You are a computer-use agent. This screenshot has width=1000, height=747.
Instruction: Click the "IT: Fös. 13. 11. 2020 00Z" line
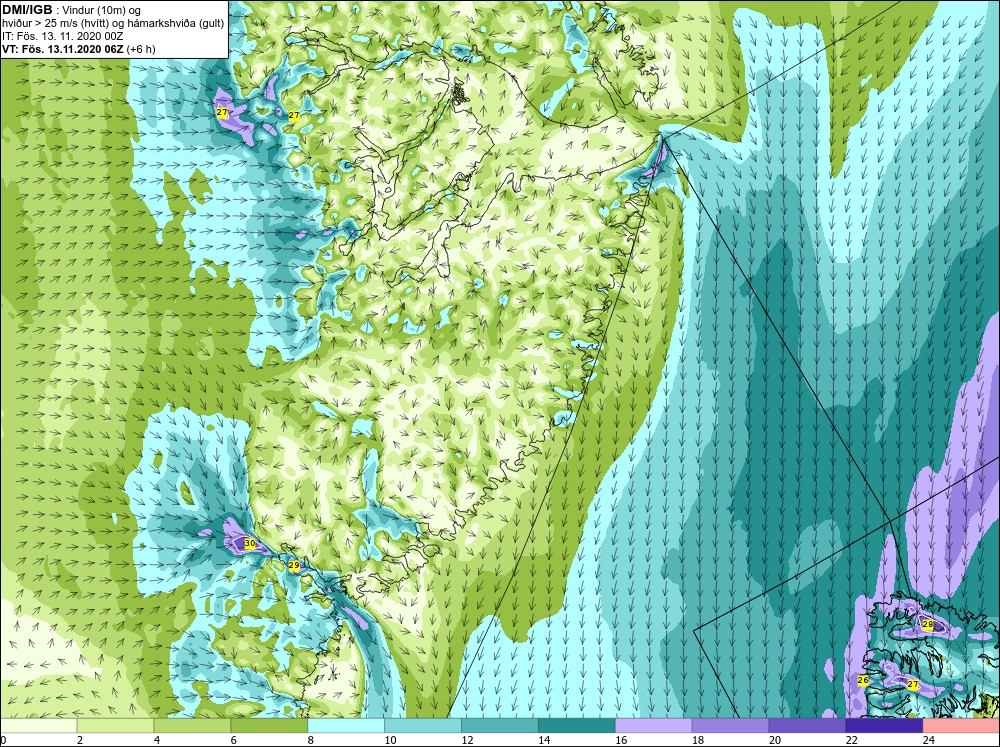click(62, 36)
